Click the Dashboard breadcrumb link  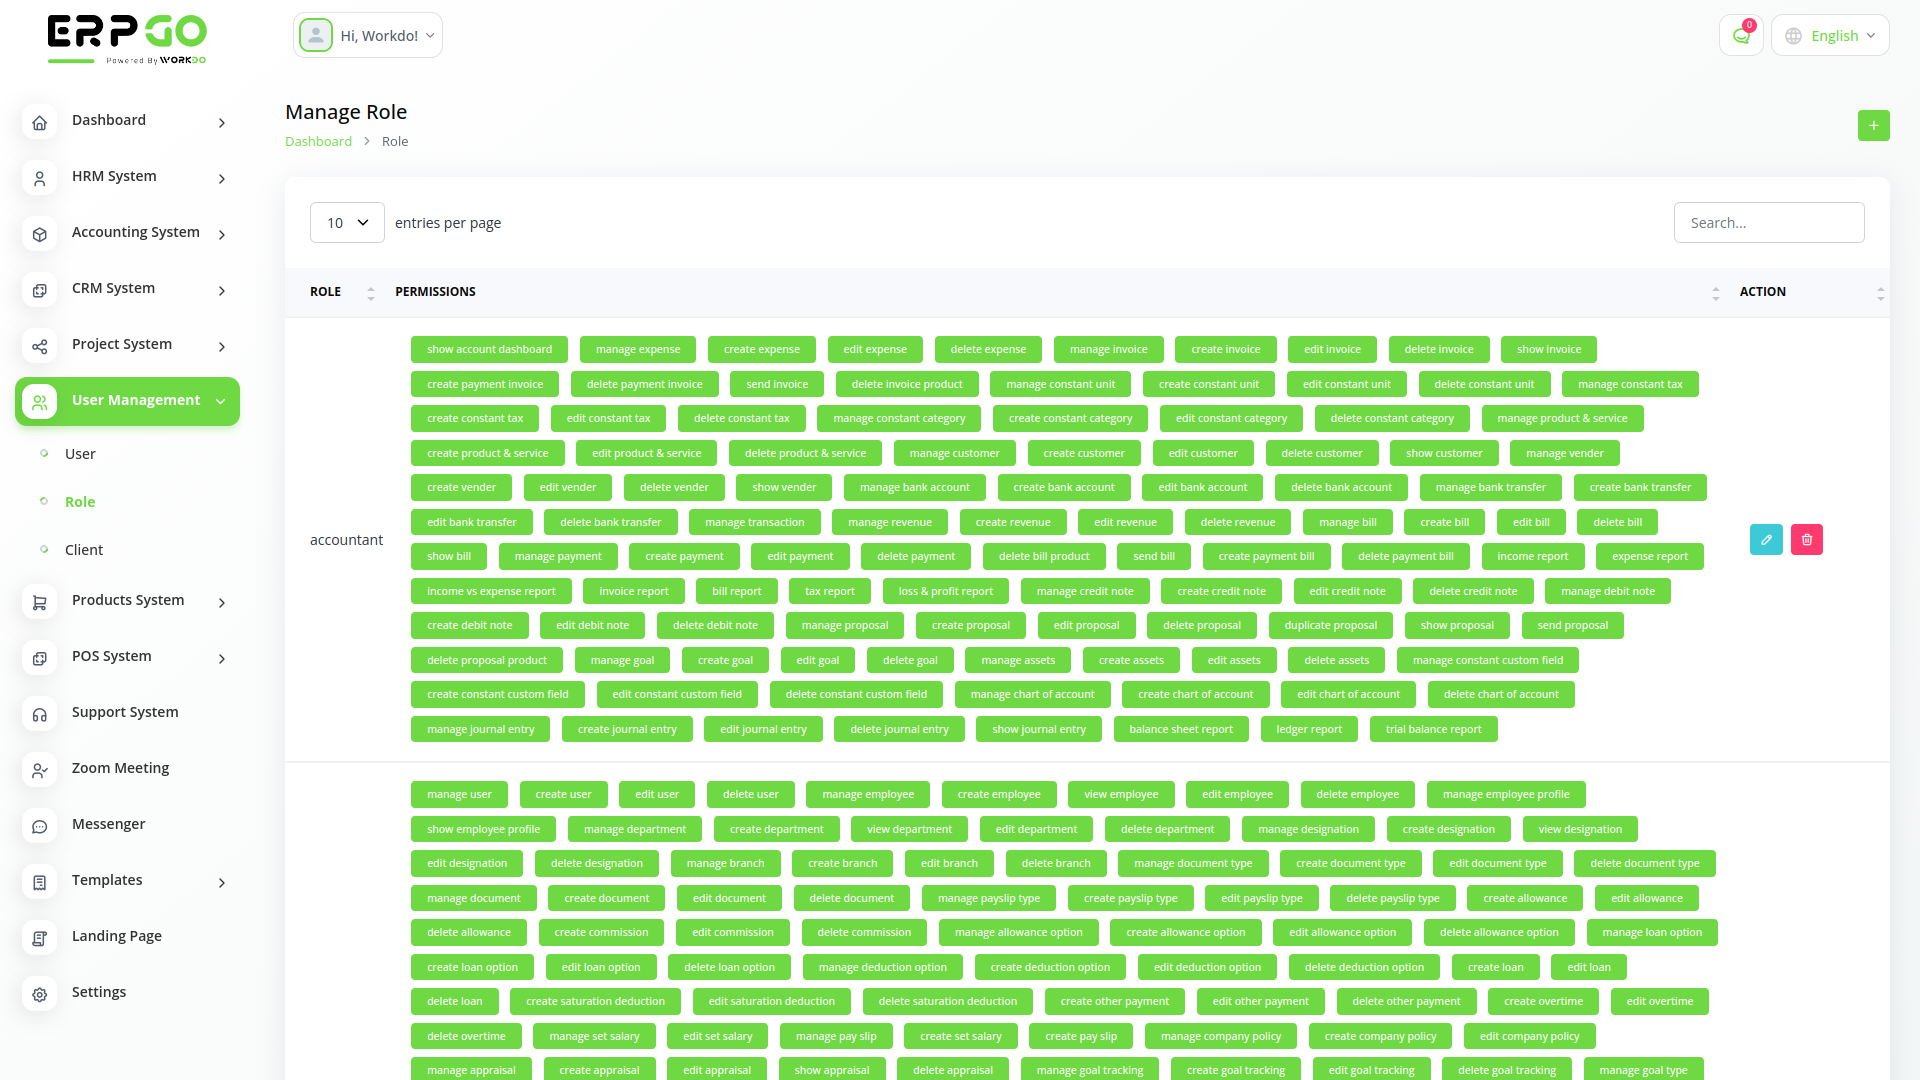point(318,142)
